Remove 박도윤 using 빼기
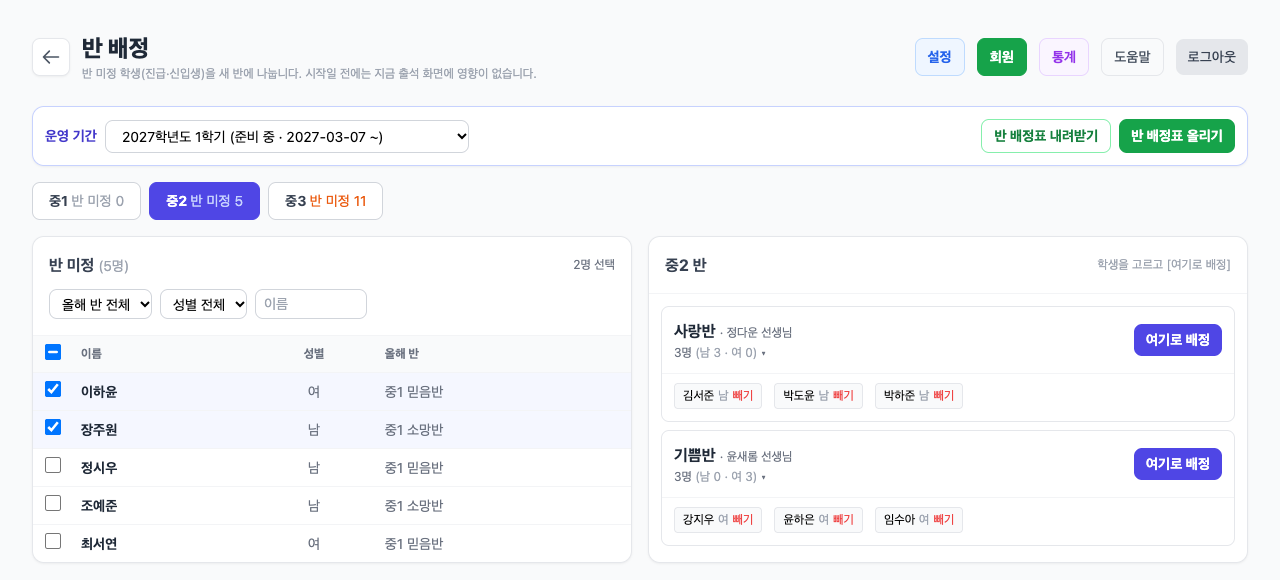The image size is (1280, 580). coord(843,396)
